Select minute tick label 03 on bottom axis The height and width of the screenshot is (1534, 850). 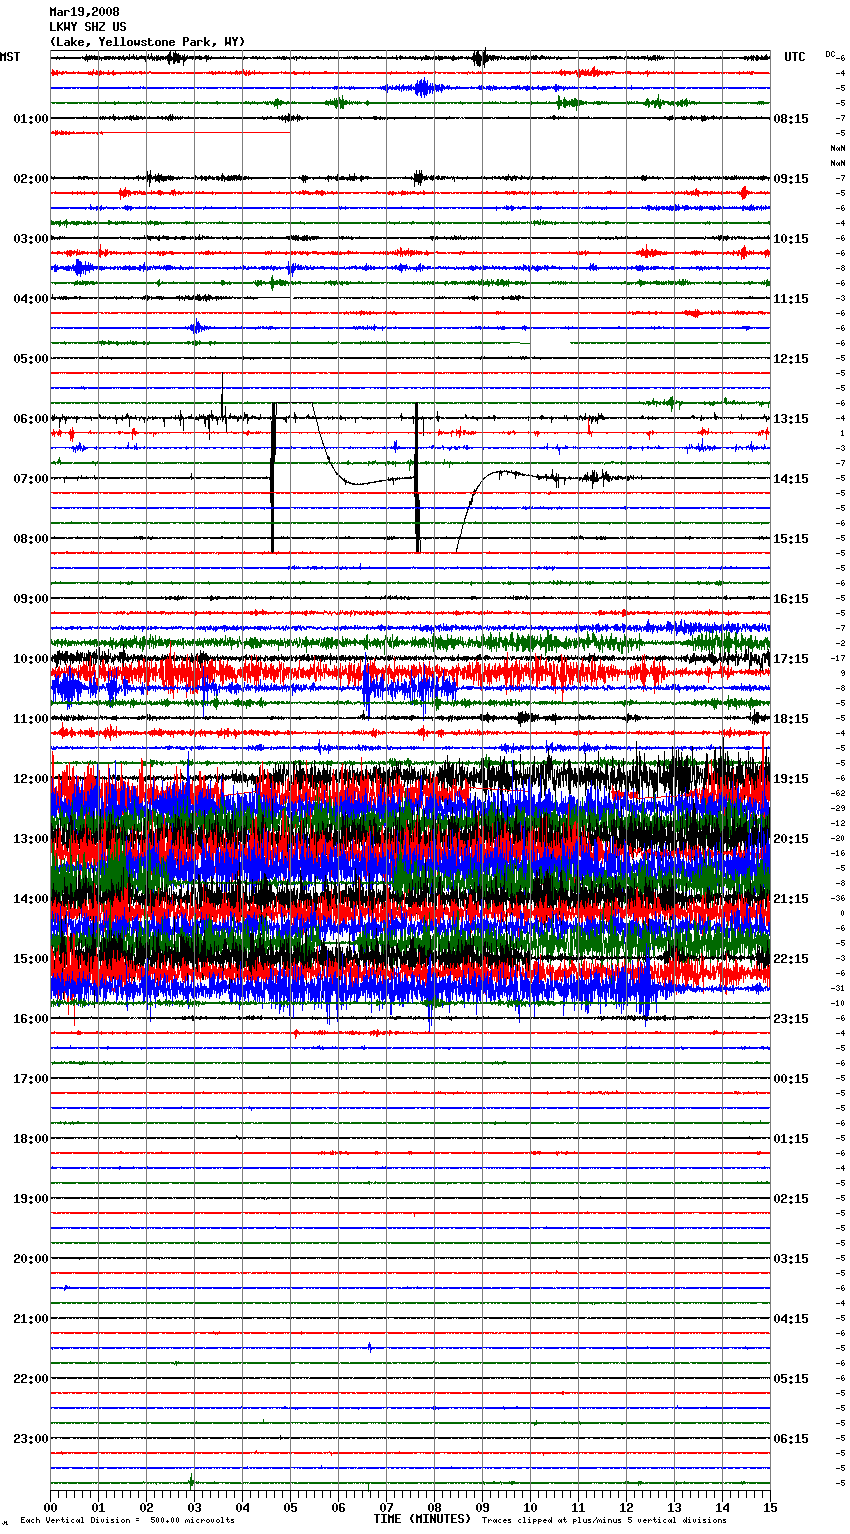(194, 1507)
